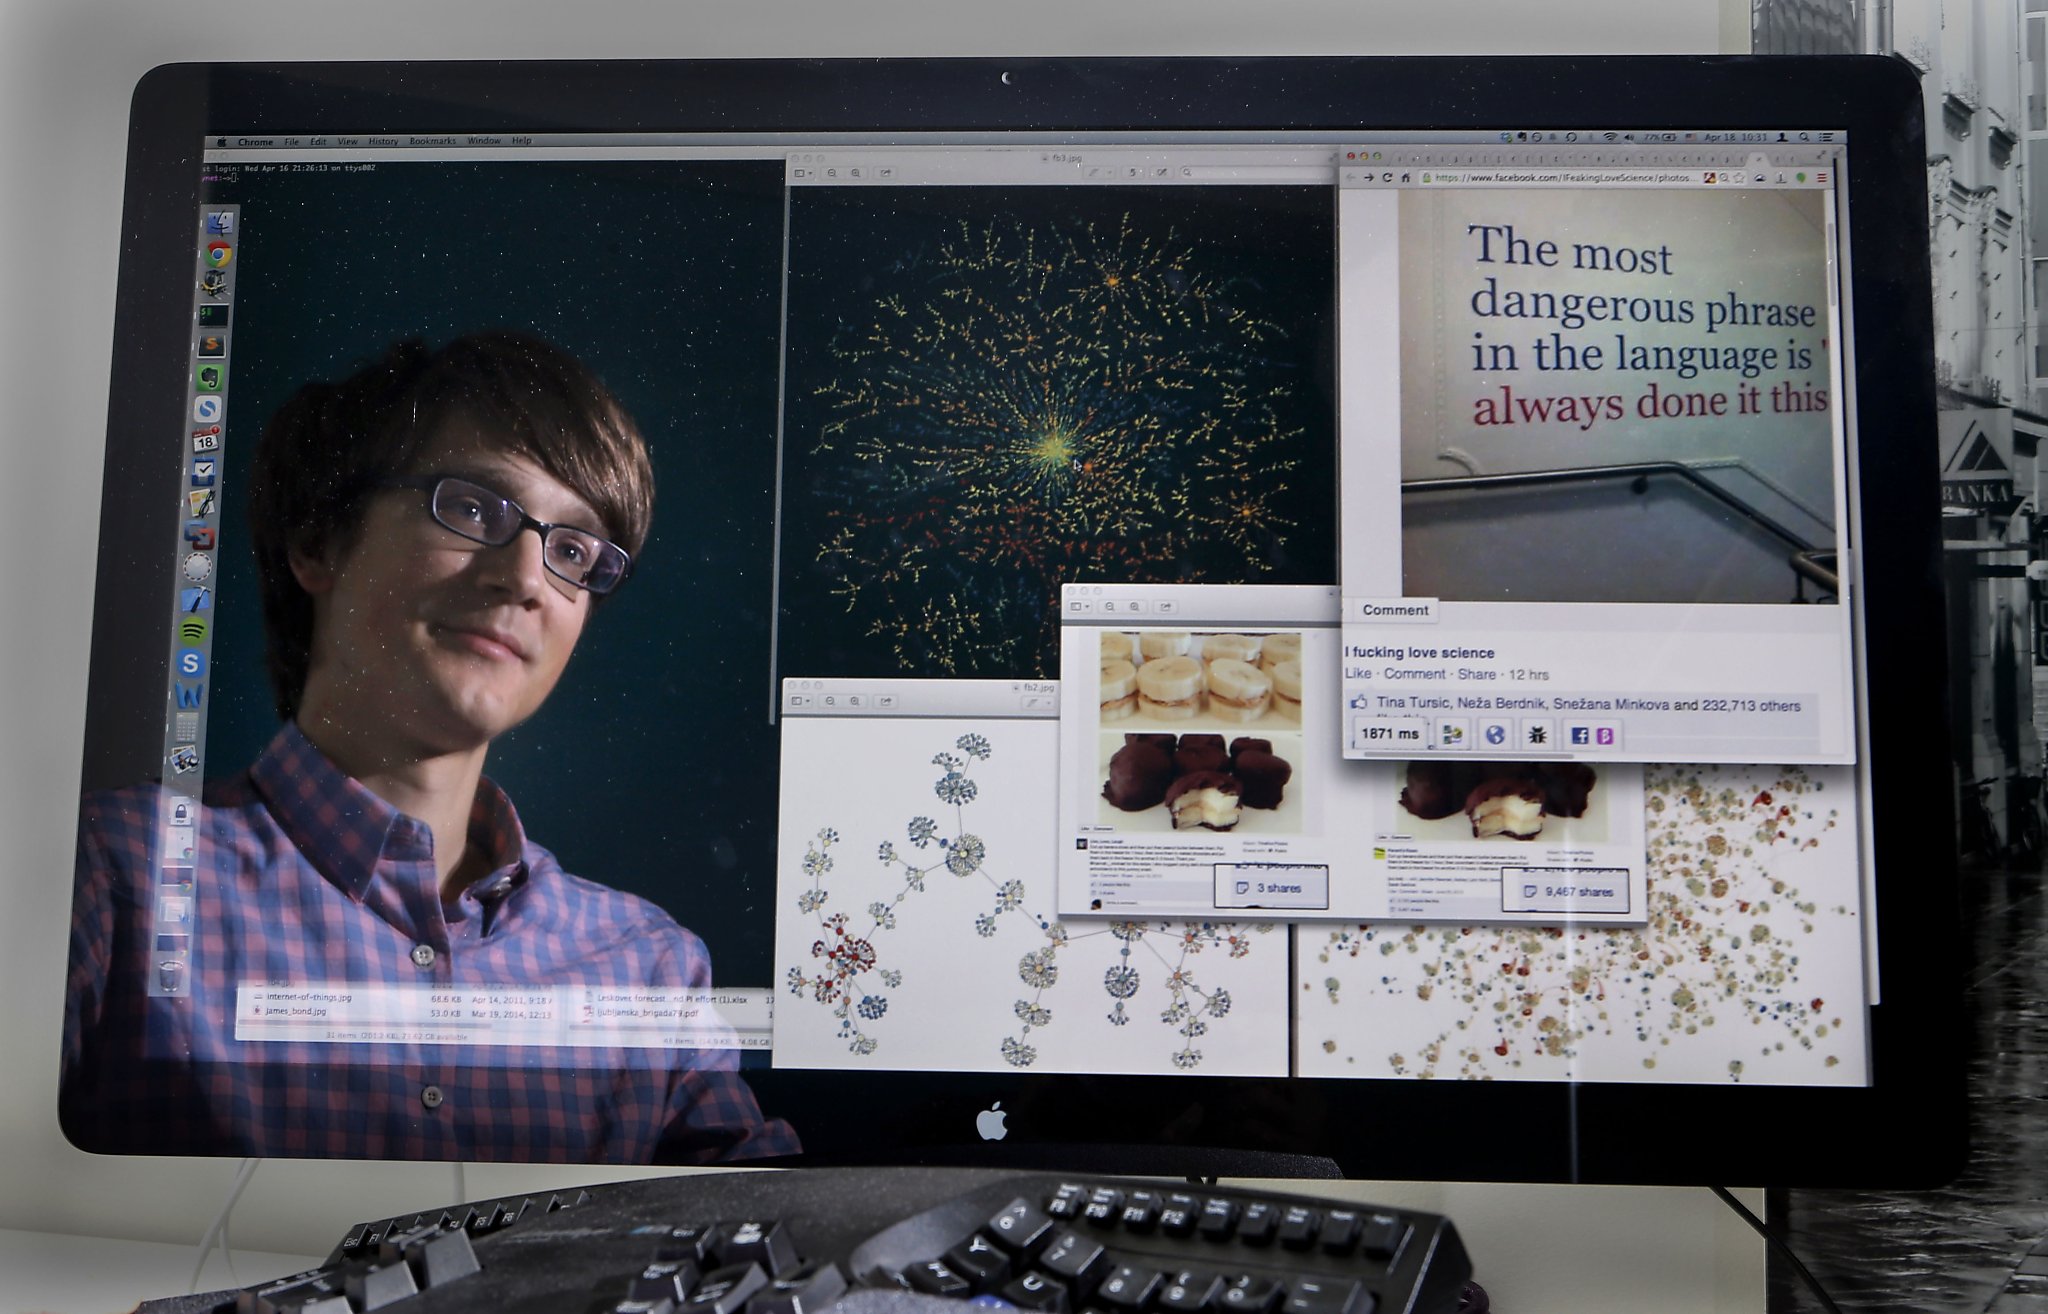Bookmark page with the star icon

(1739, 178)
